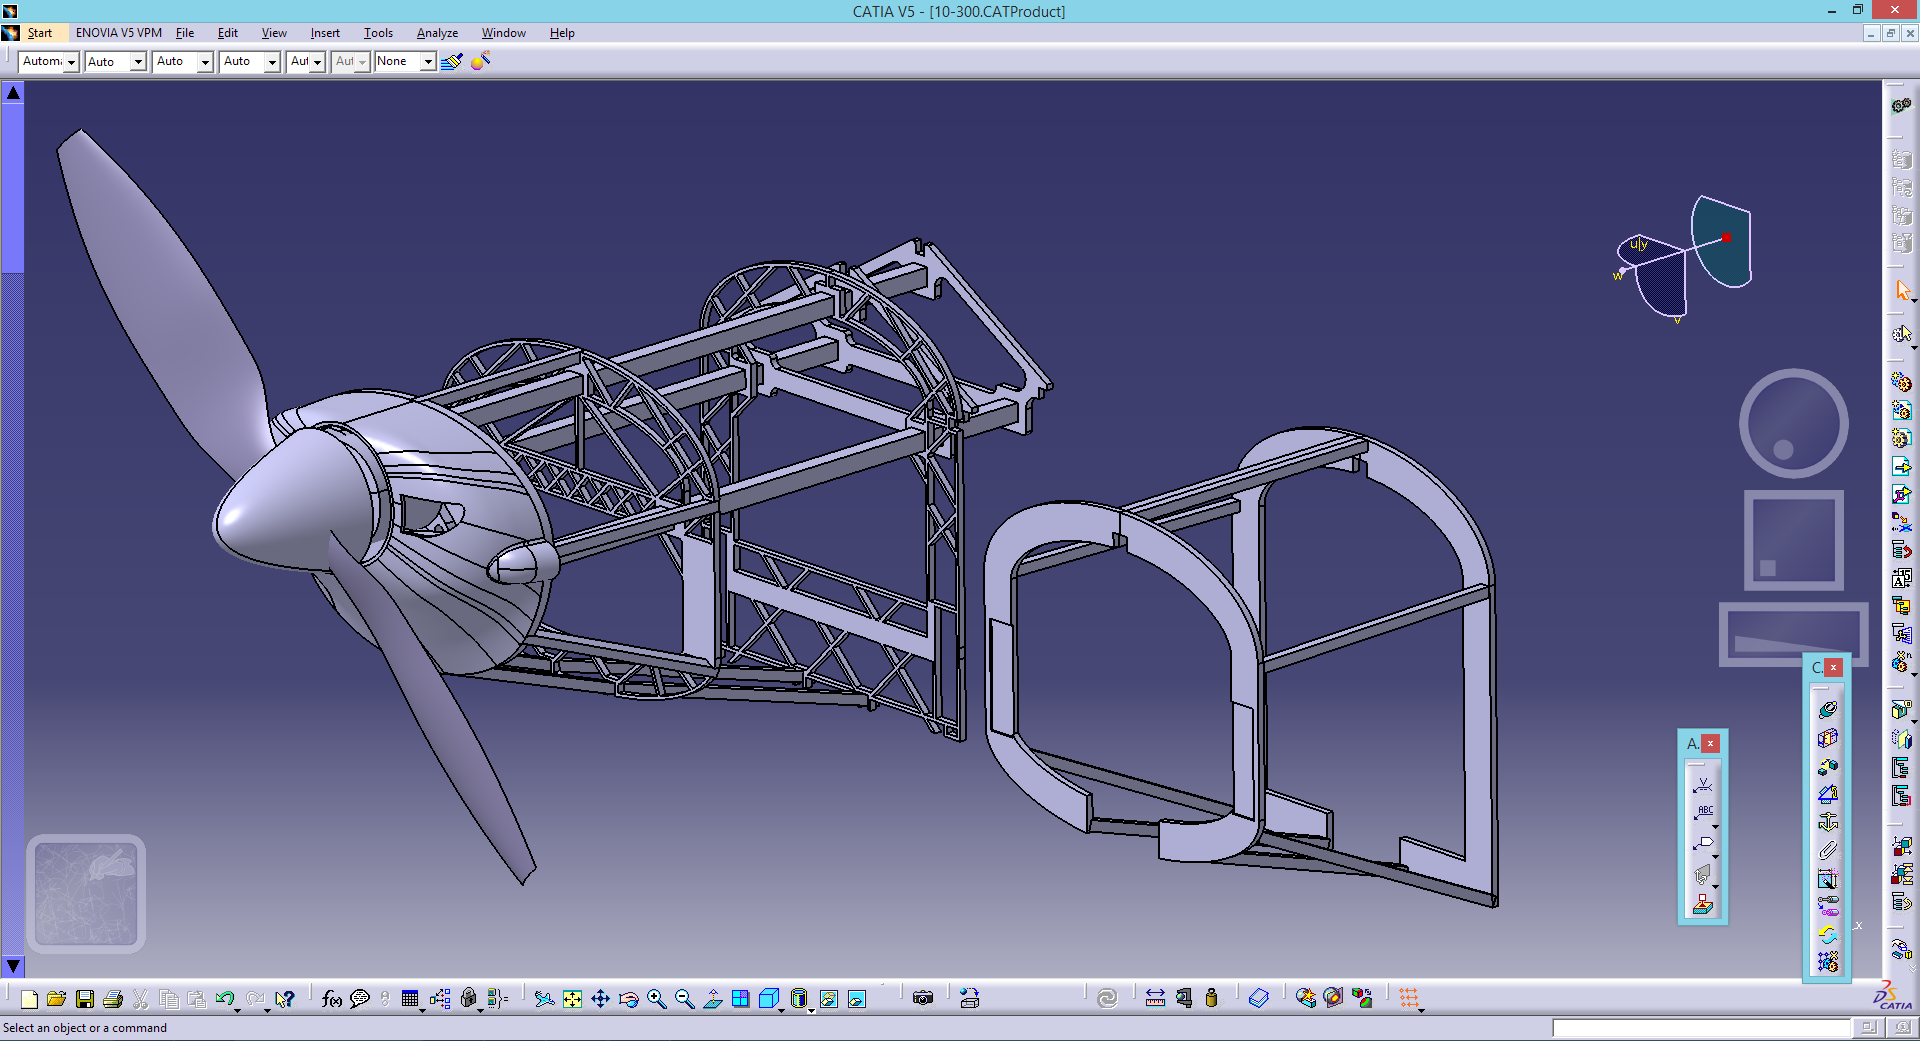Expand the Flag Note flyout arrow
This screenshot has height=1041, width=1920.
pos(1716,857)
